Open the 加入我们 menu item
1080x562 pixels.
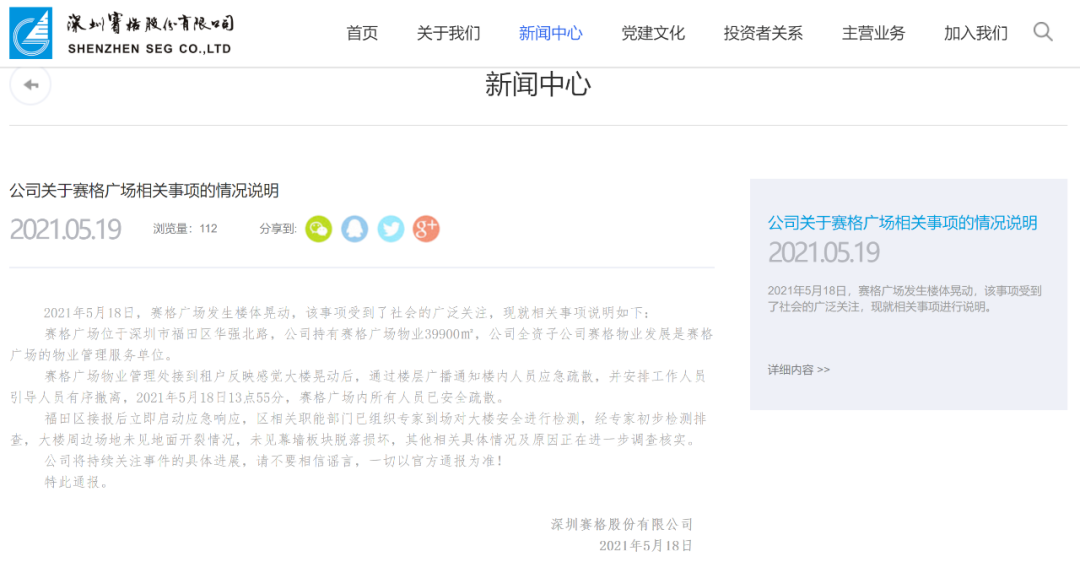975,33
